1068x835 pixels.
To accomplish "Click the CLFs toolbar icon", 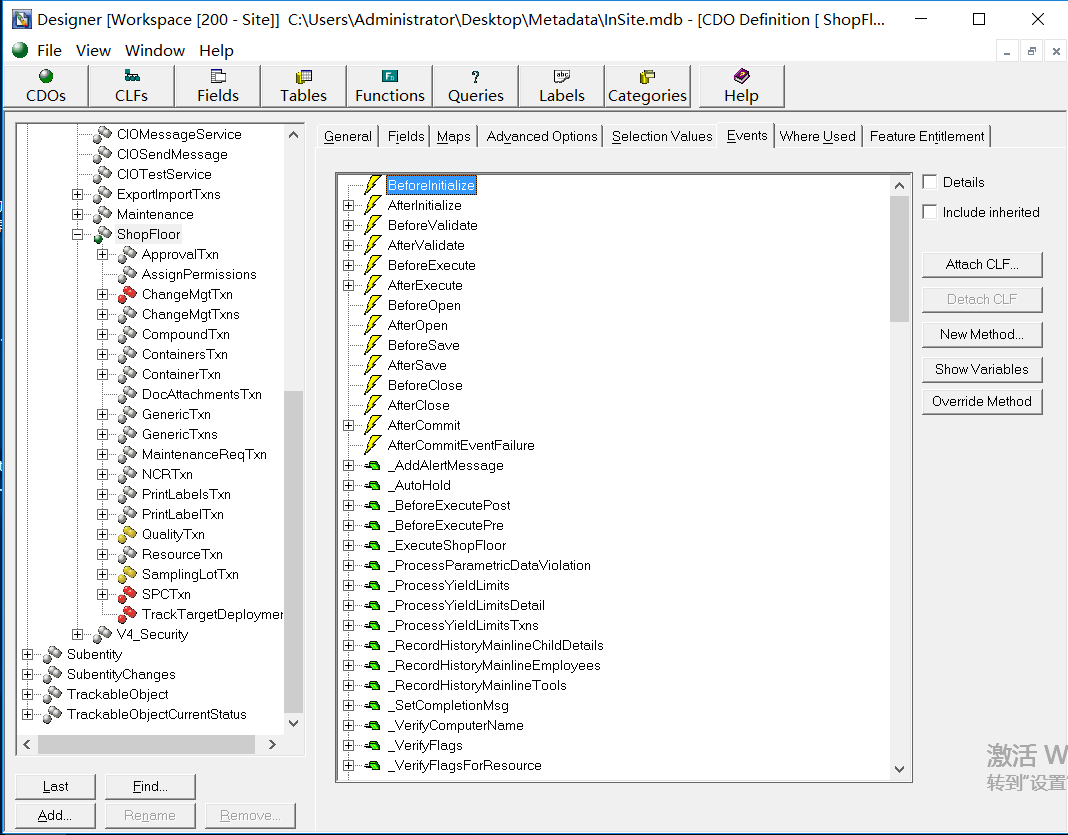I will click(131, 86).
